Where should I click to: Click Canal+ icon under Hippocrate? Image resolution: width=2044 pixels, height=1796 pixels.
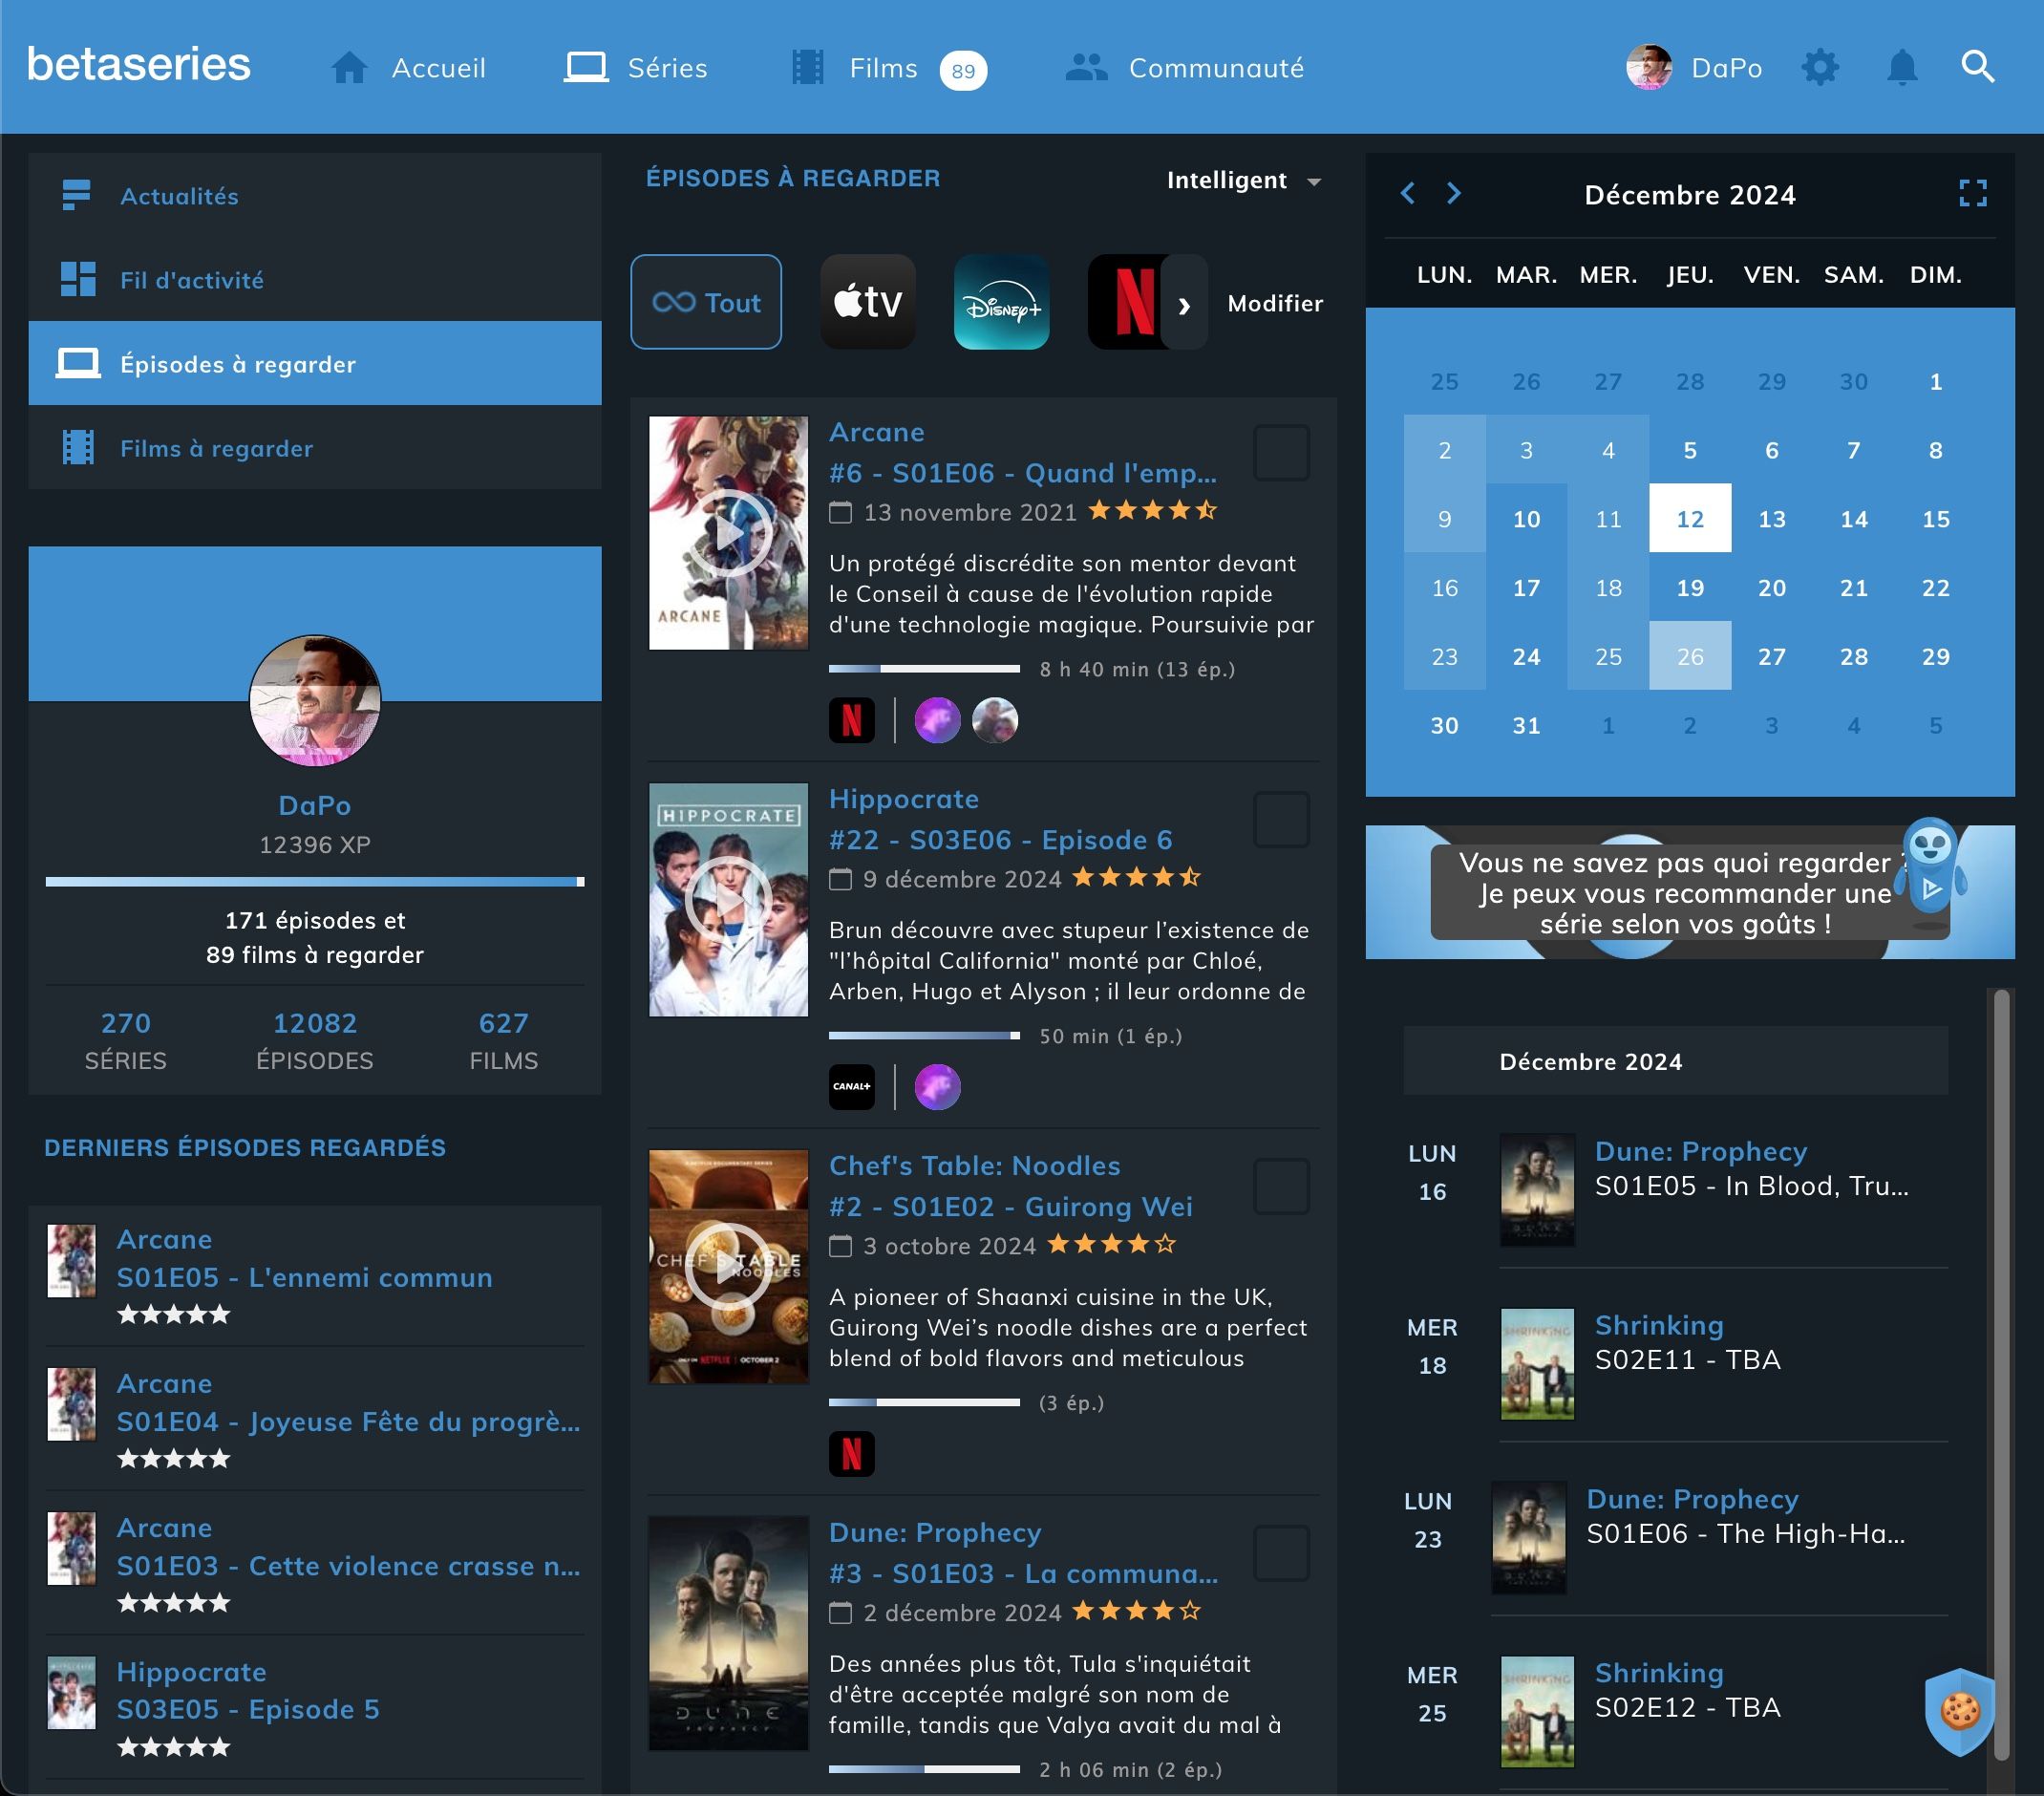pos(851,1087)
